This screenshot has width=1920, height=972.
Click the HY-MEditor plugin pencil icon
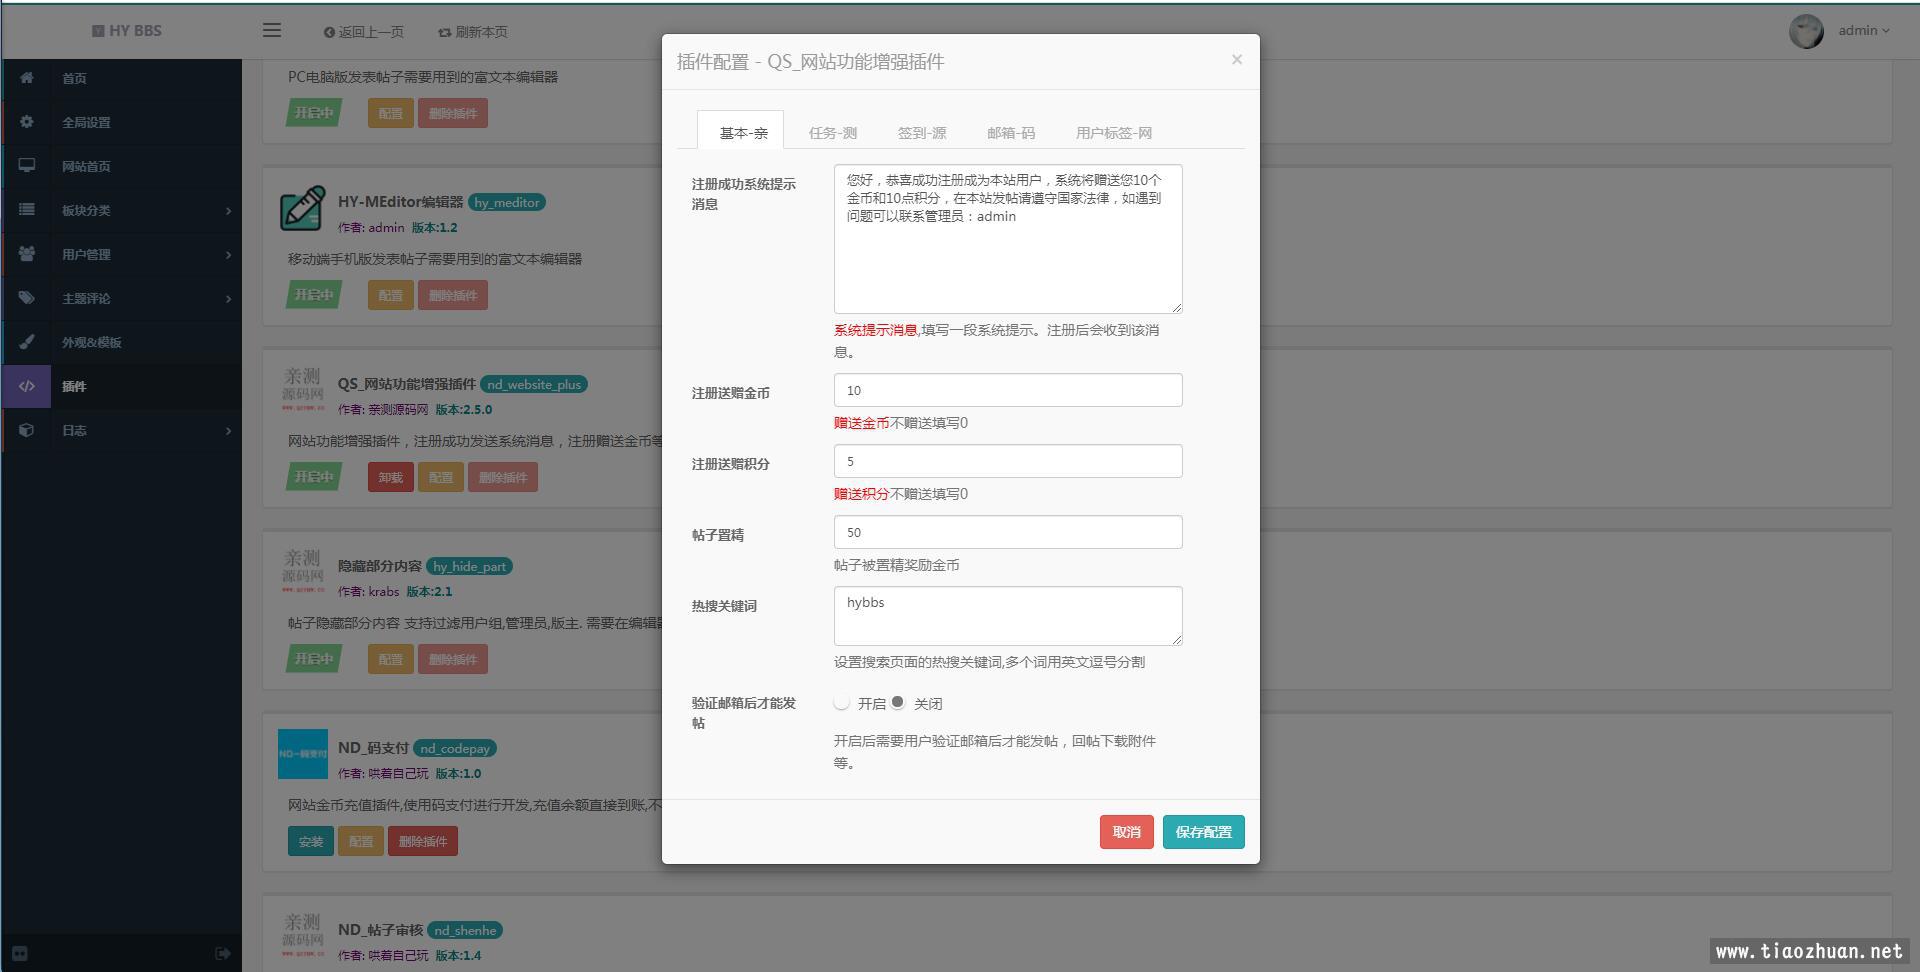(x=302, y=208)
